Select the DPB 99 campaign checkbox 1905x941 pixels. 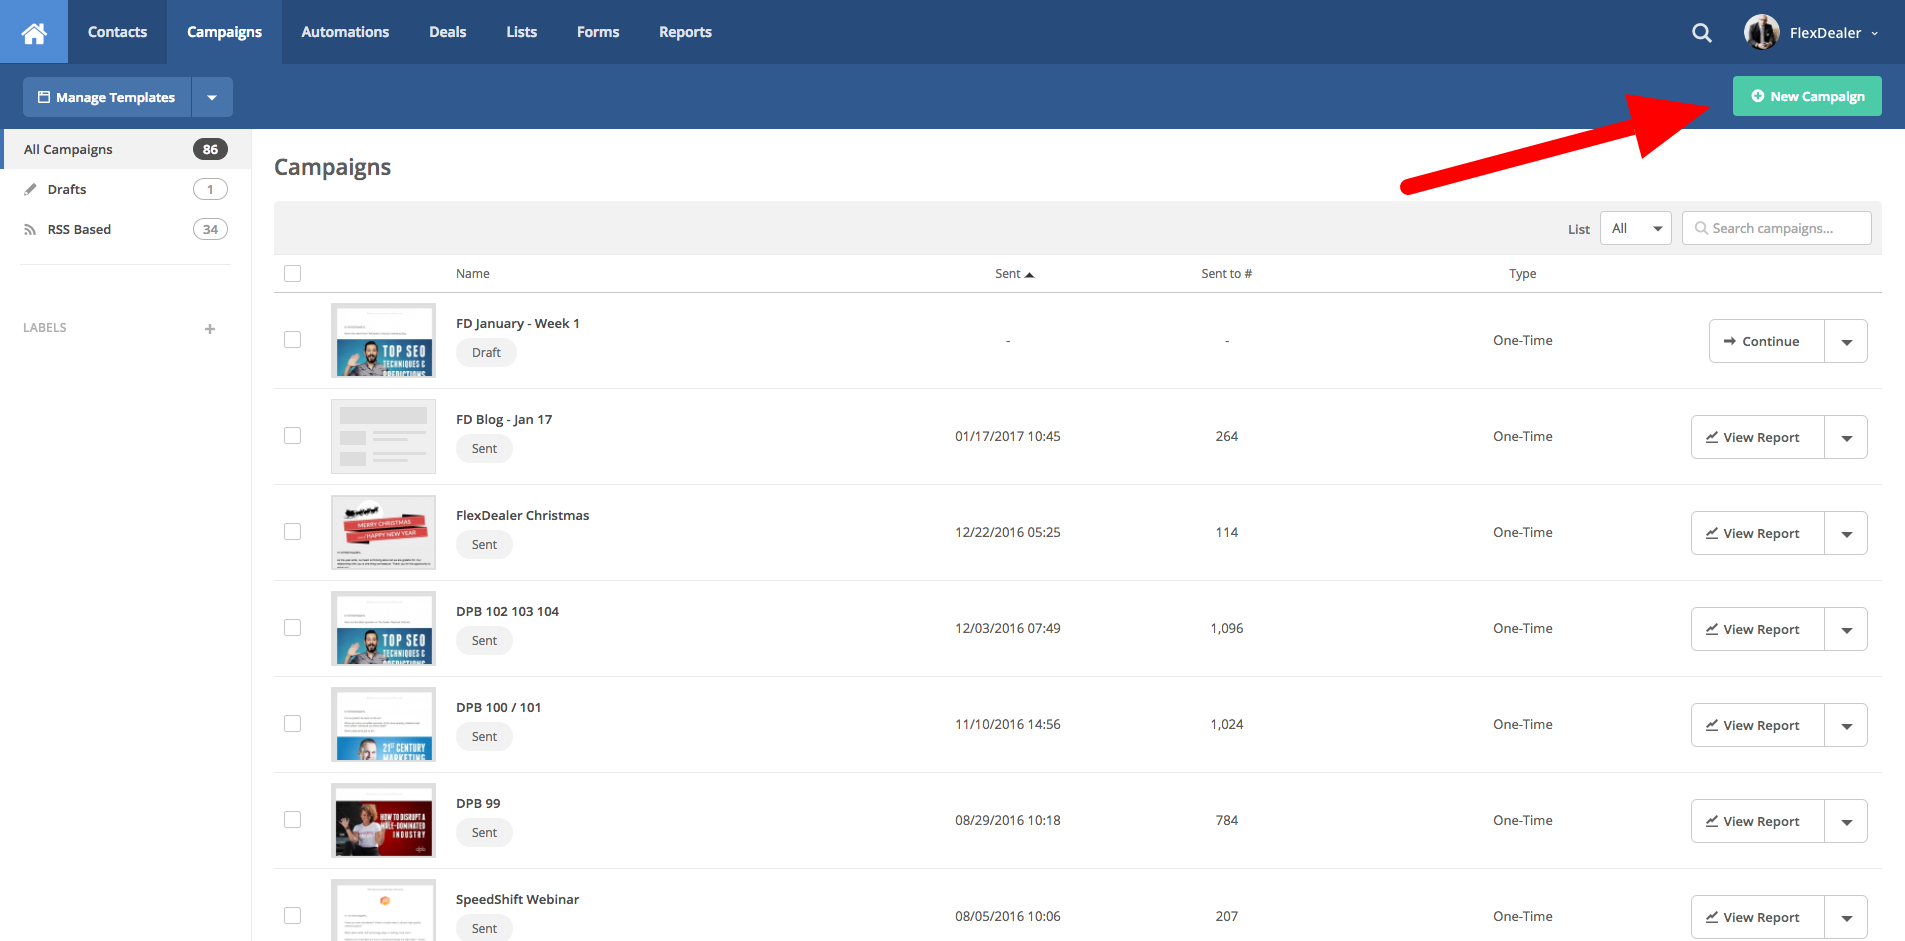pos(292,819)
